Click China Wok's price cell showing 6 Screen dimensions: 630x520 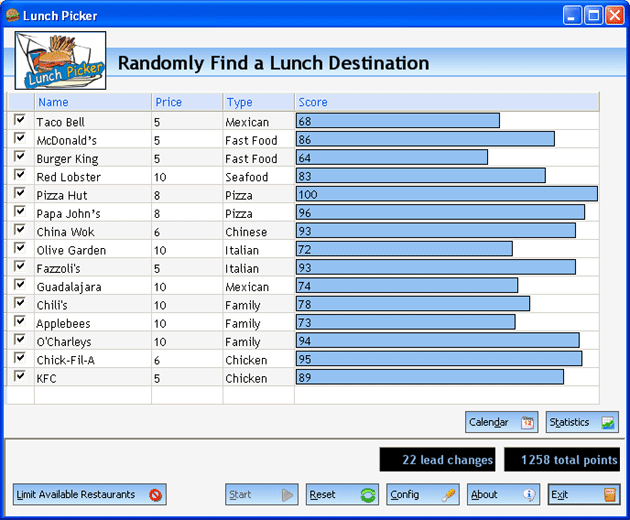pos(187,231)
